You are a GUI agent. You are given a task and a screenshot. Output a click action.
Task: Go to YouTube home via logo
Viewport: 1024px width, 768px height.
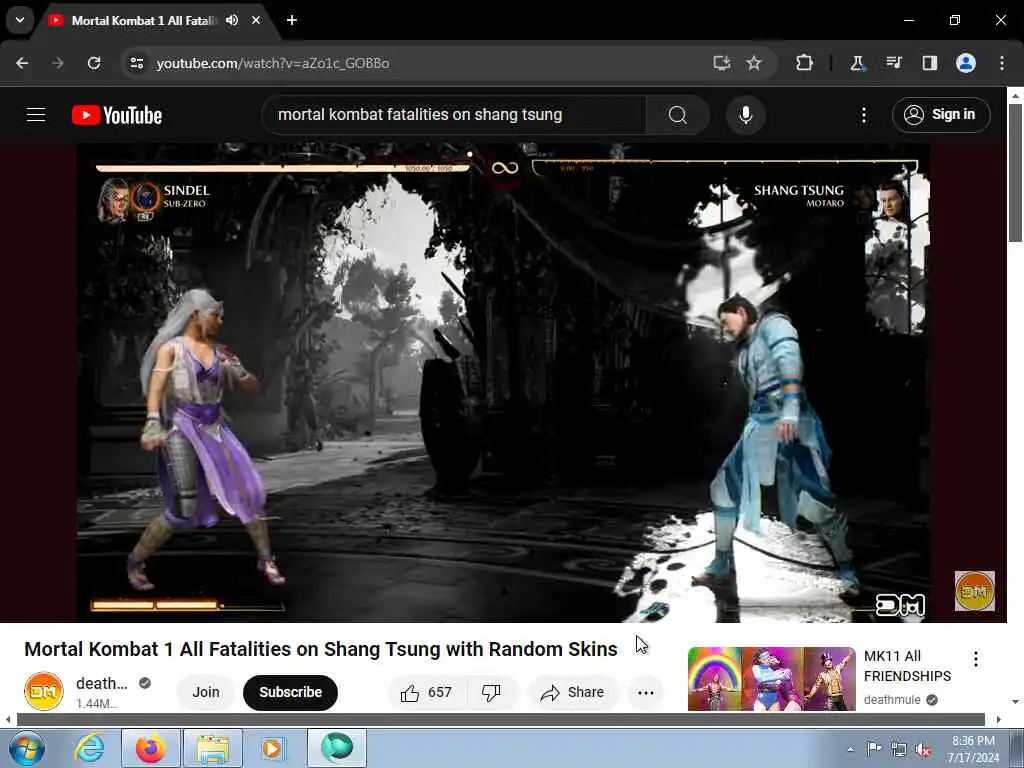click(117, 115)
